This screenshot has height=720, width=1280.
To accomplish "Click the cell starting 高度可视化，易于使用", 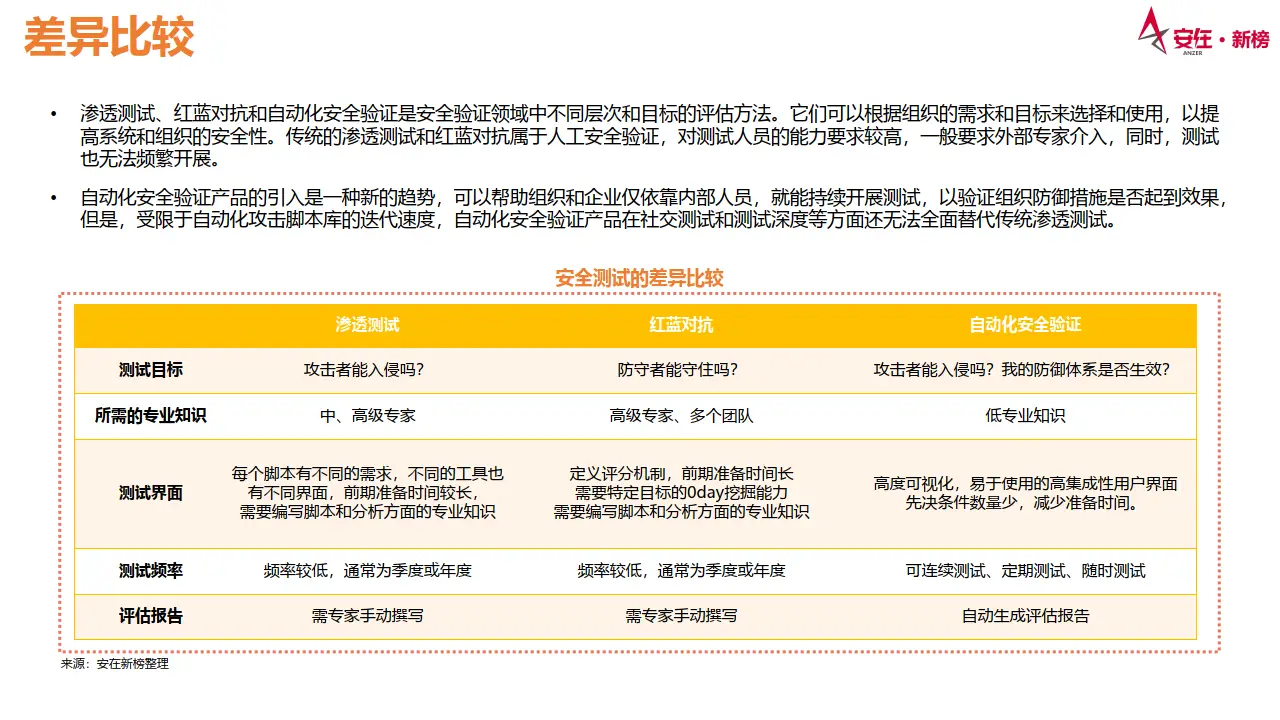I will [x=1025, y=493].
